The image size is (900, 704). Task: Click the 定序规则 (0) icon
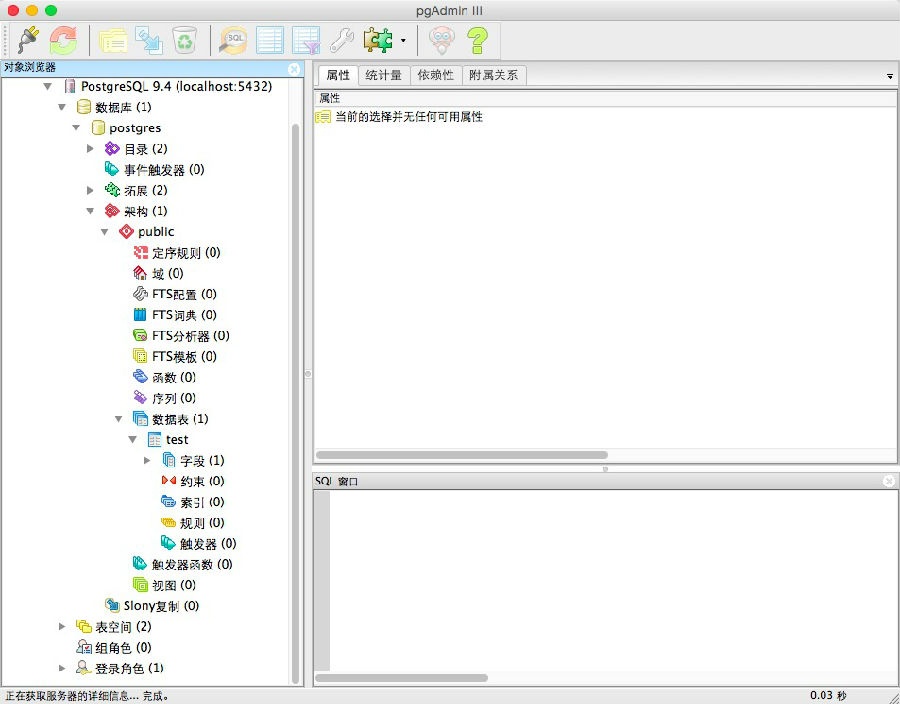[141, 252]
